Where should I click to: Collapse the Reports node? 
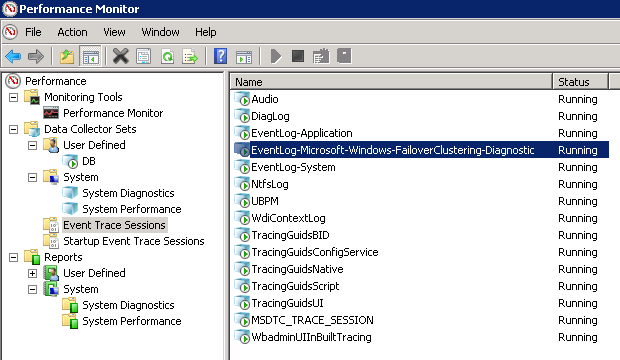point(13,258)
